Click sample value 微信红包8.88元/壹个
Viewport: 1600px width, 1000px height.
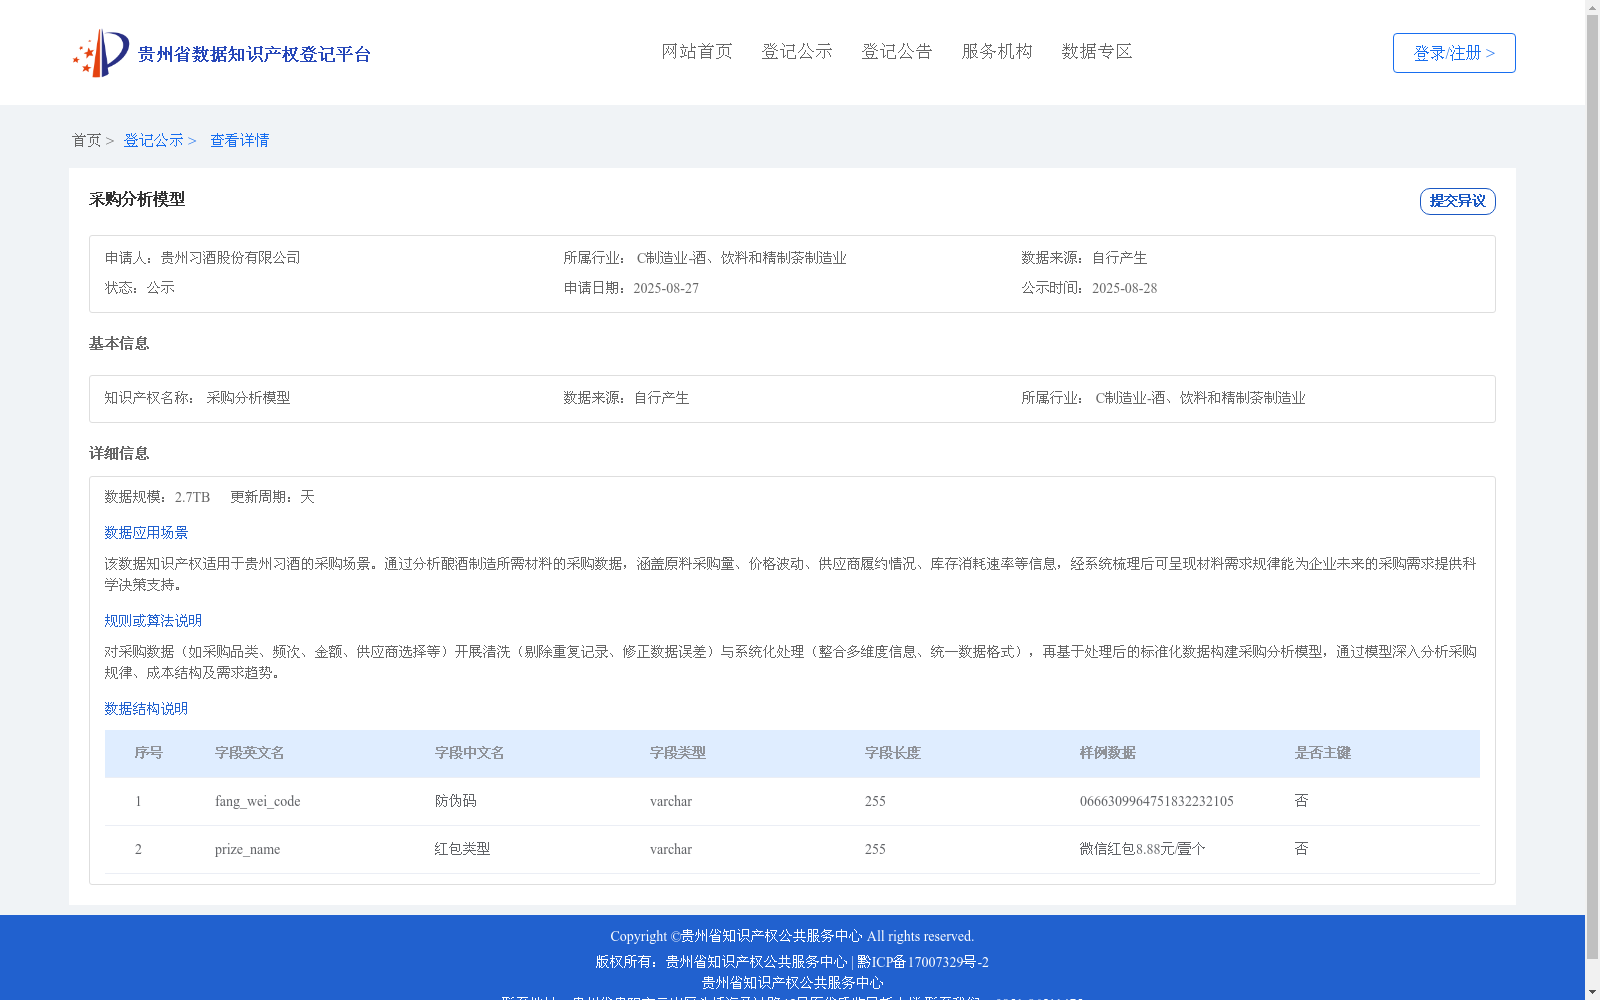tap(1143, 849)
